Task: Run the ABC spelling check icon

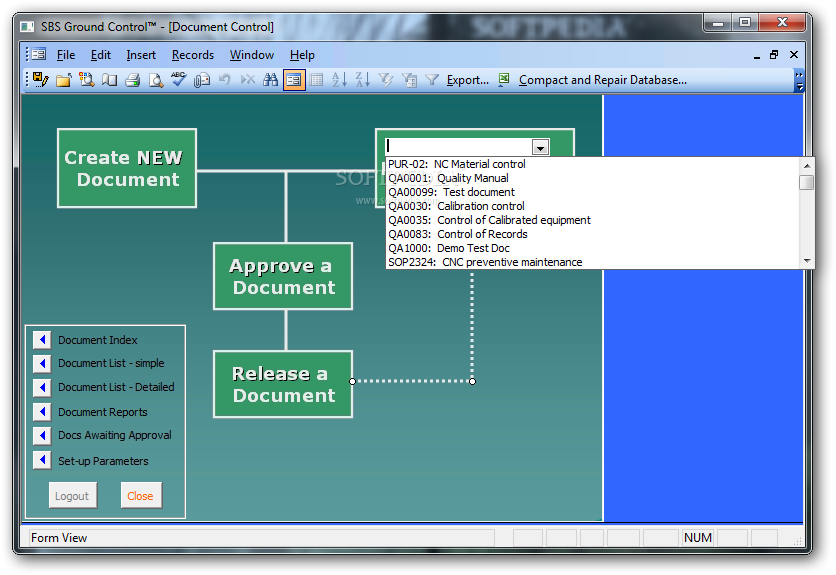Action: click(179, 79)
